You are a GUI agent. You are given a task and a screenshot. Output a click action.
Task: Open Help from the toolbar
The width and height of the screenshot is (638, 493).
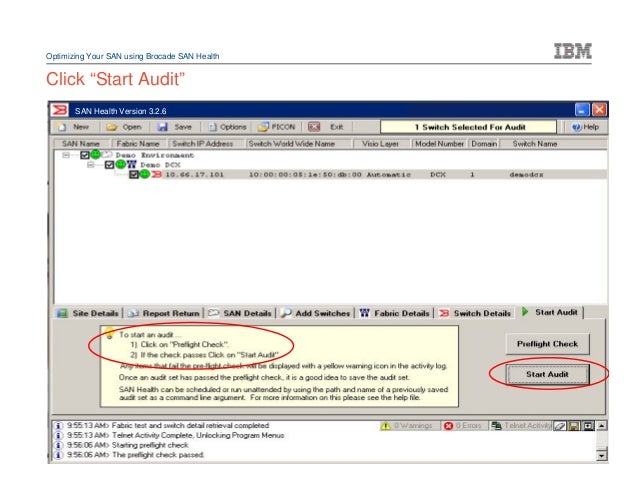585,127
